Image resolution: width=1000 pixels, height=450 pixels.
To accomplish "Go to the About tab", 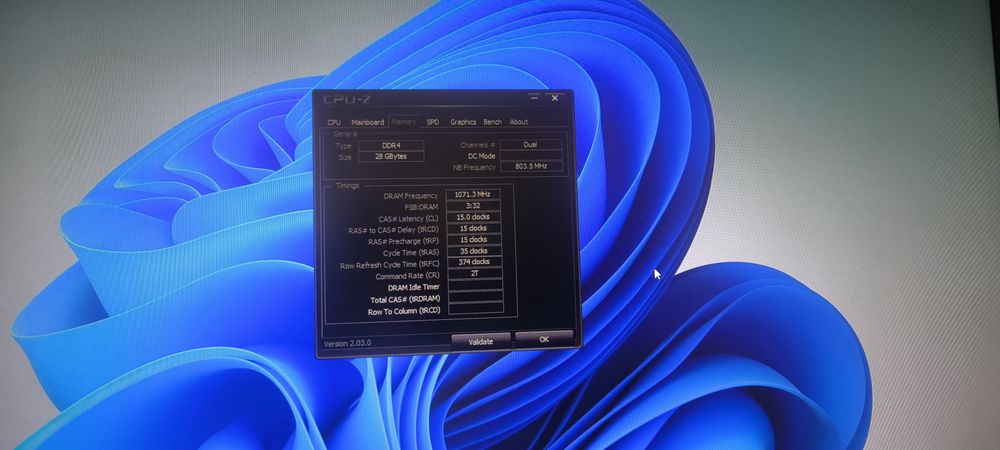I will 518,122.
